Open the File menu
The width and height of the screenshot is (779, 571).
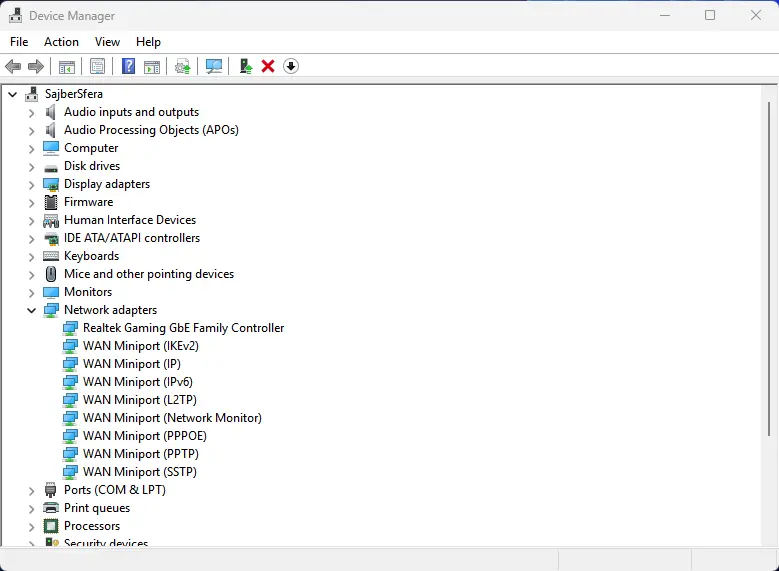19,42
